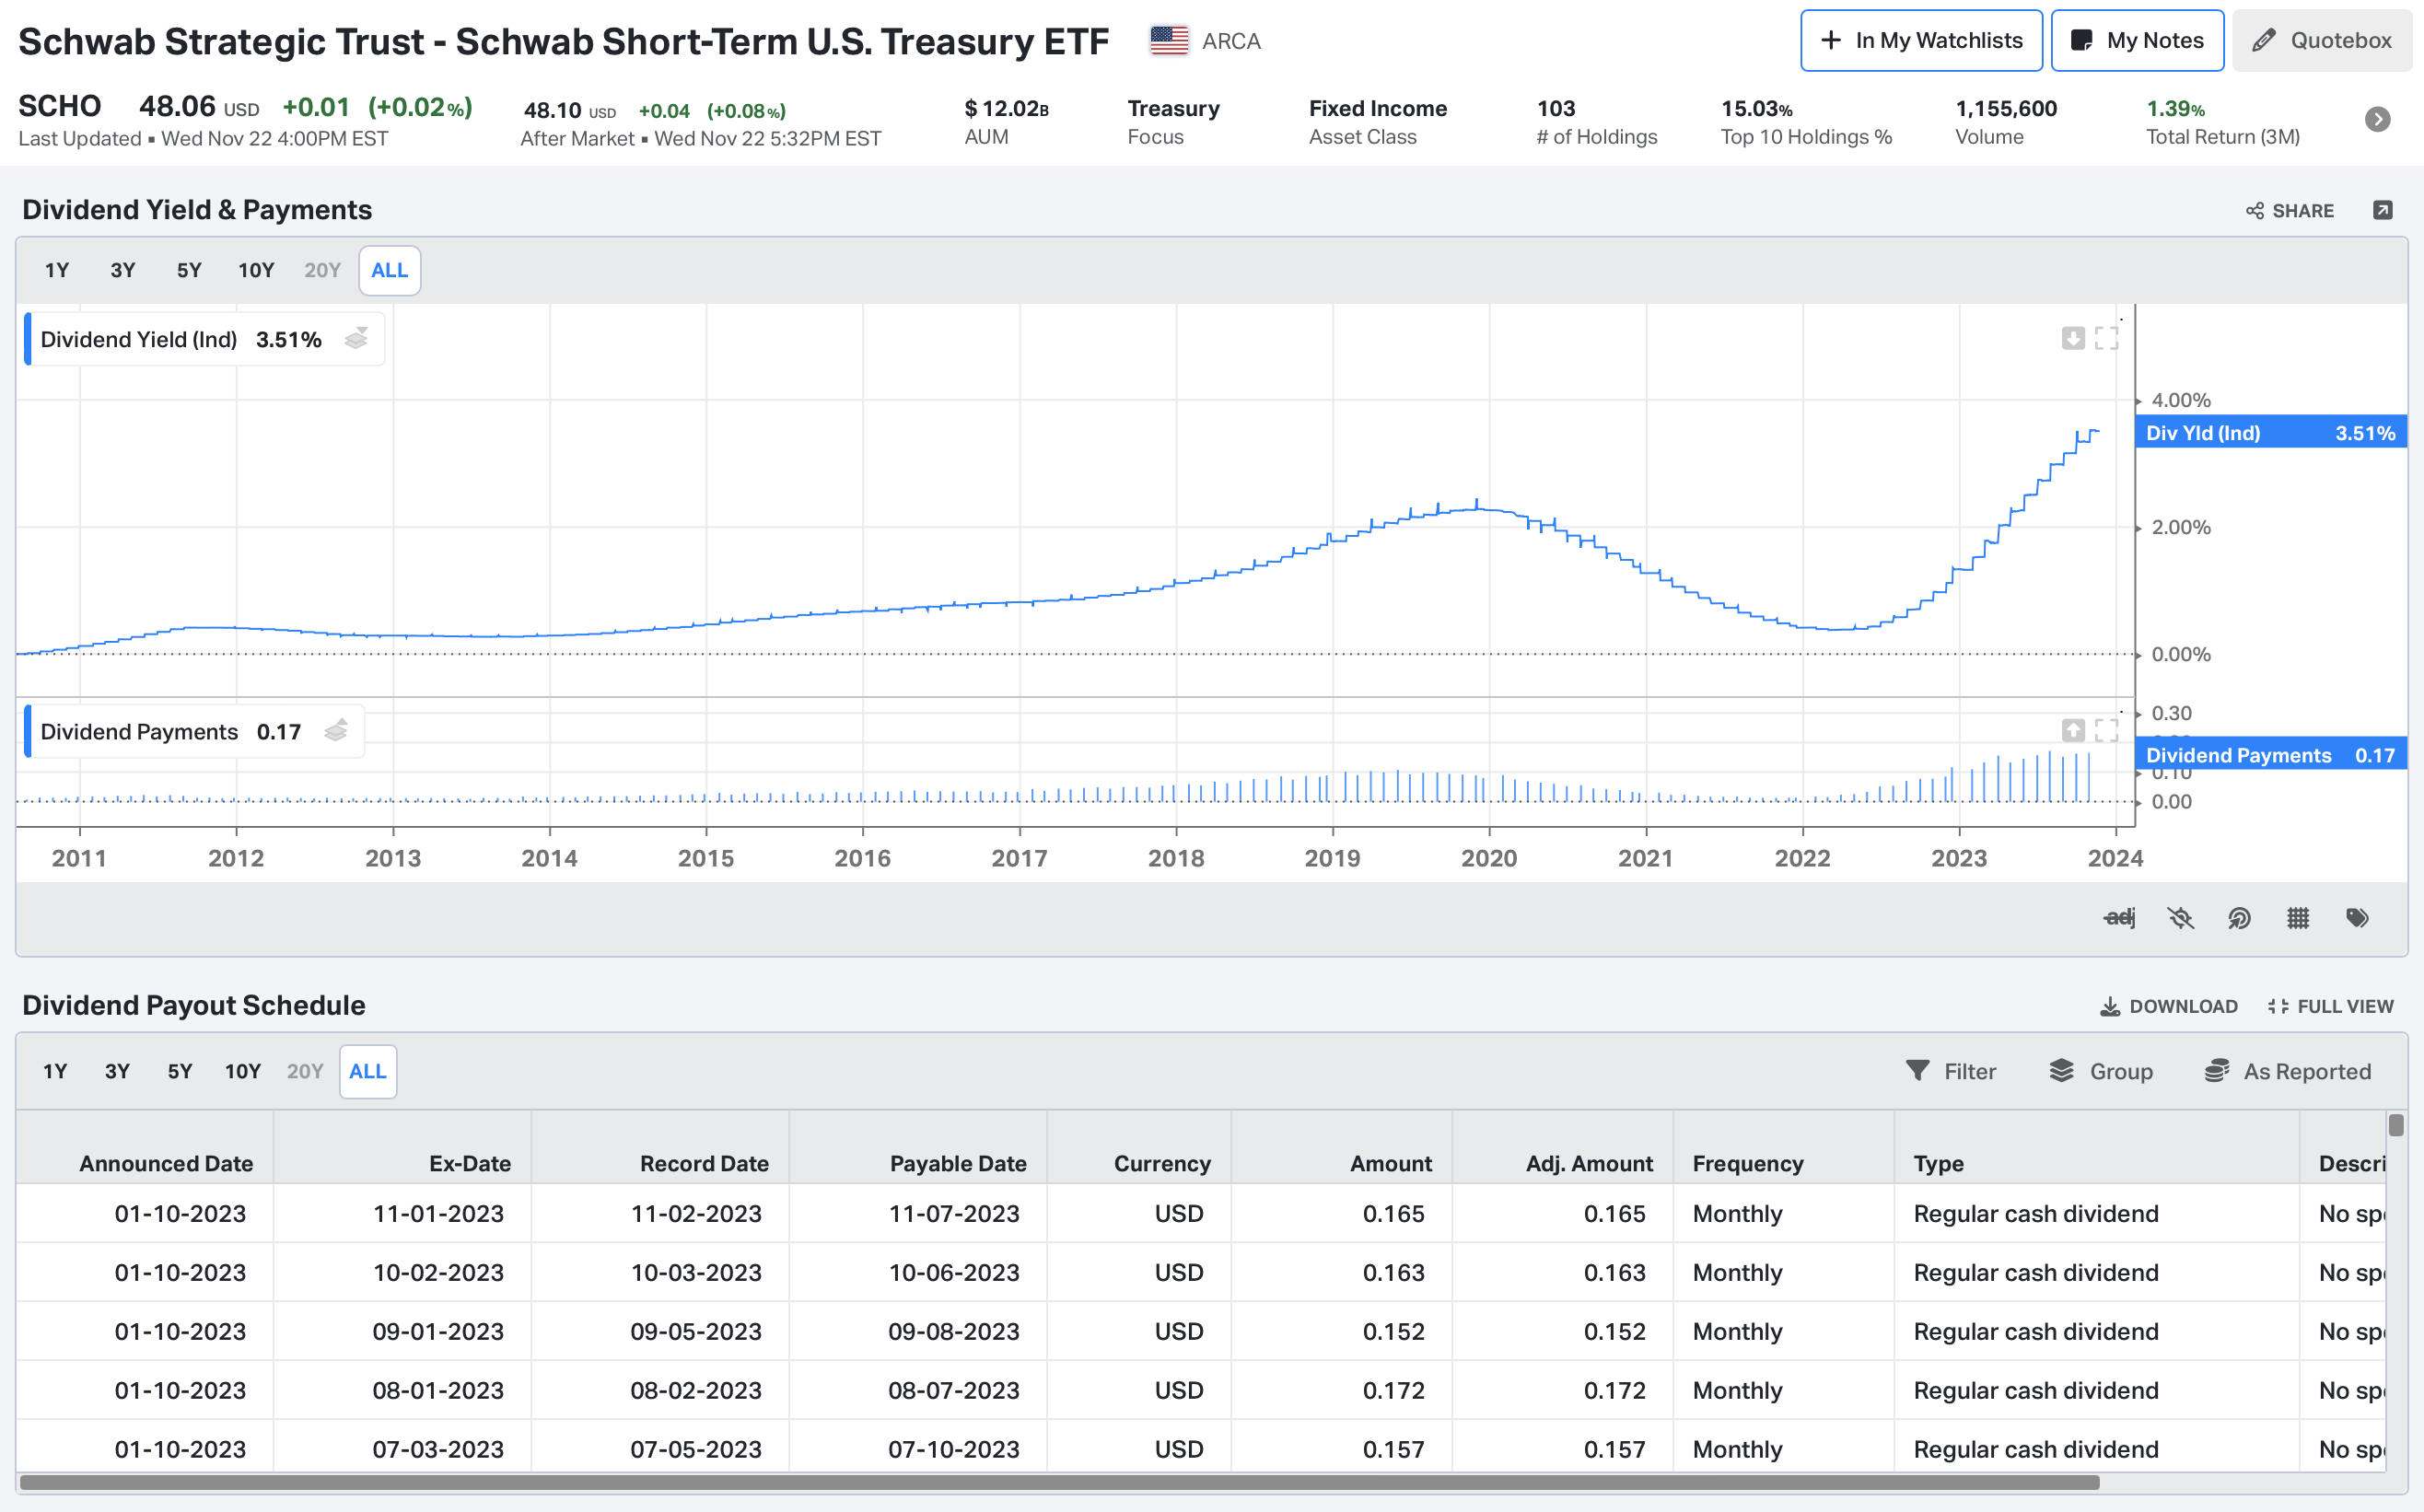The image size is (2424, 1512).
Task: Open the Quotebox editor
Action: click(2321, 41)
